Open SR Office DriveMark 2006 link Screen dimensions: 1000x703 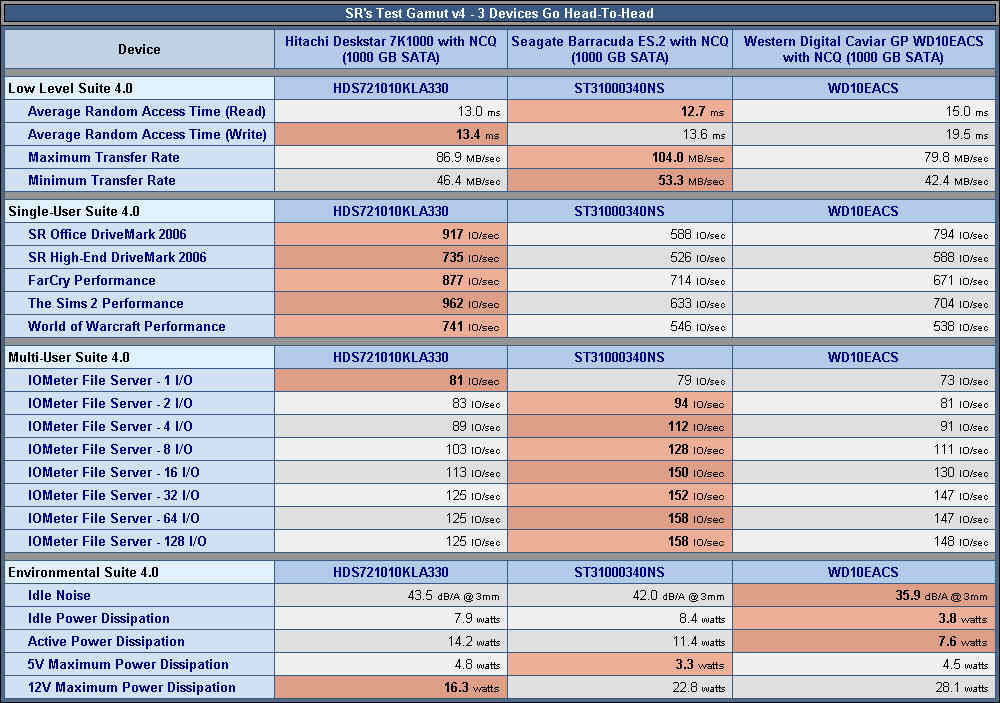tap(107, 234)
